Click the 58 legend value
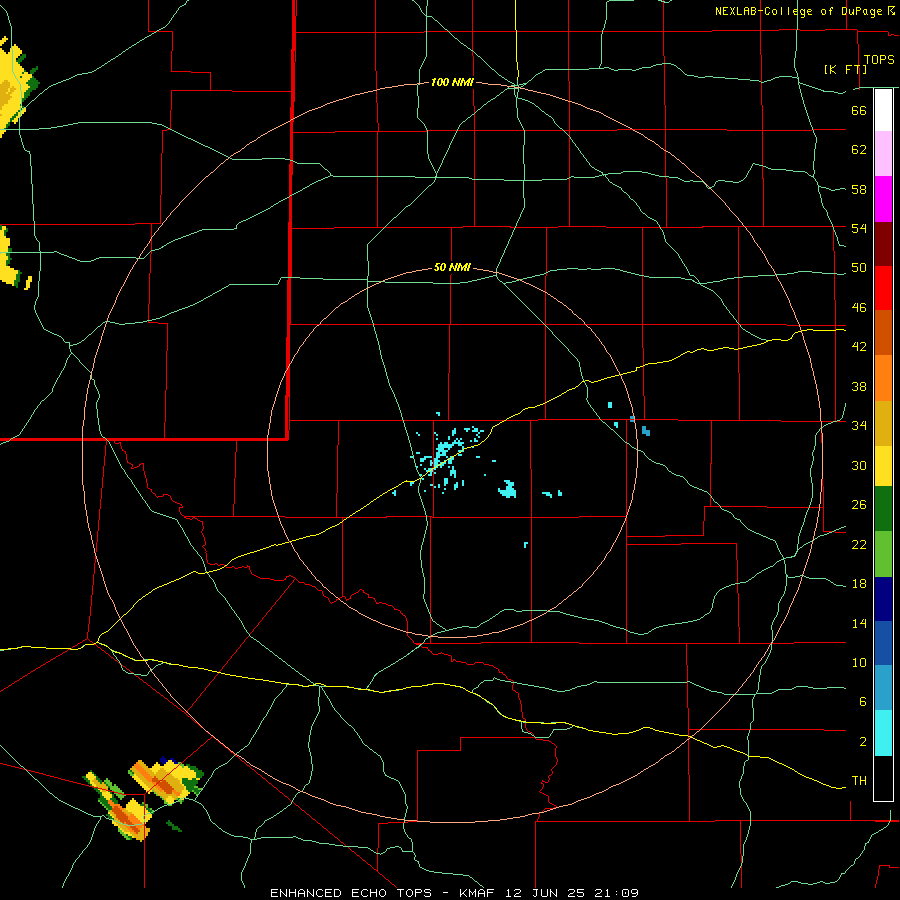Image resolution: width=900 pixels, height=900 pixels. 859,189
